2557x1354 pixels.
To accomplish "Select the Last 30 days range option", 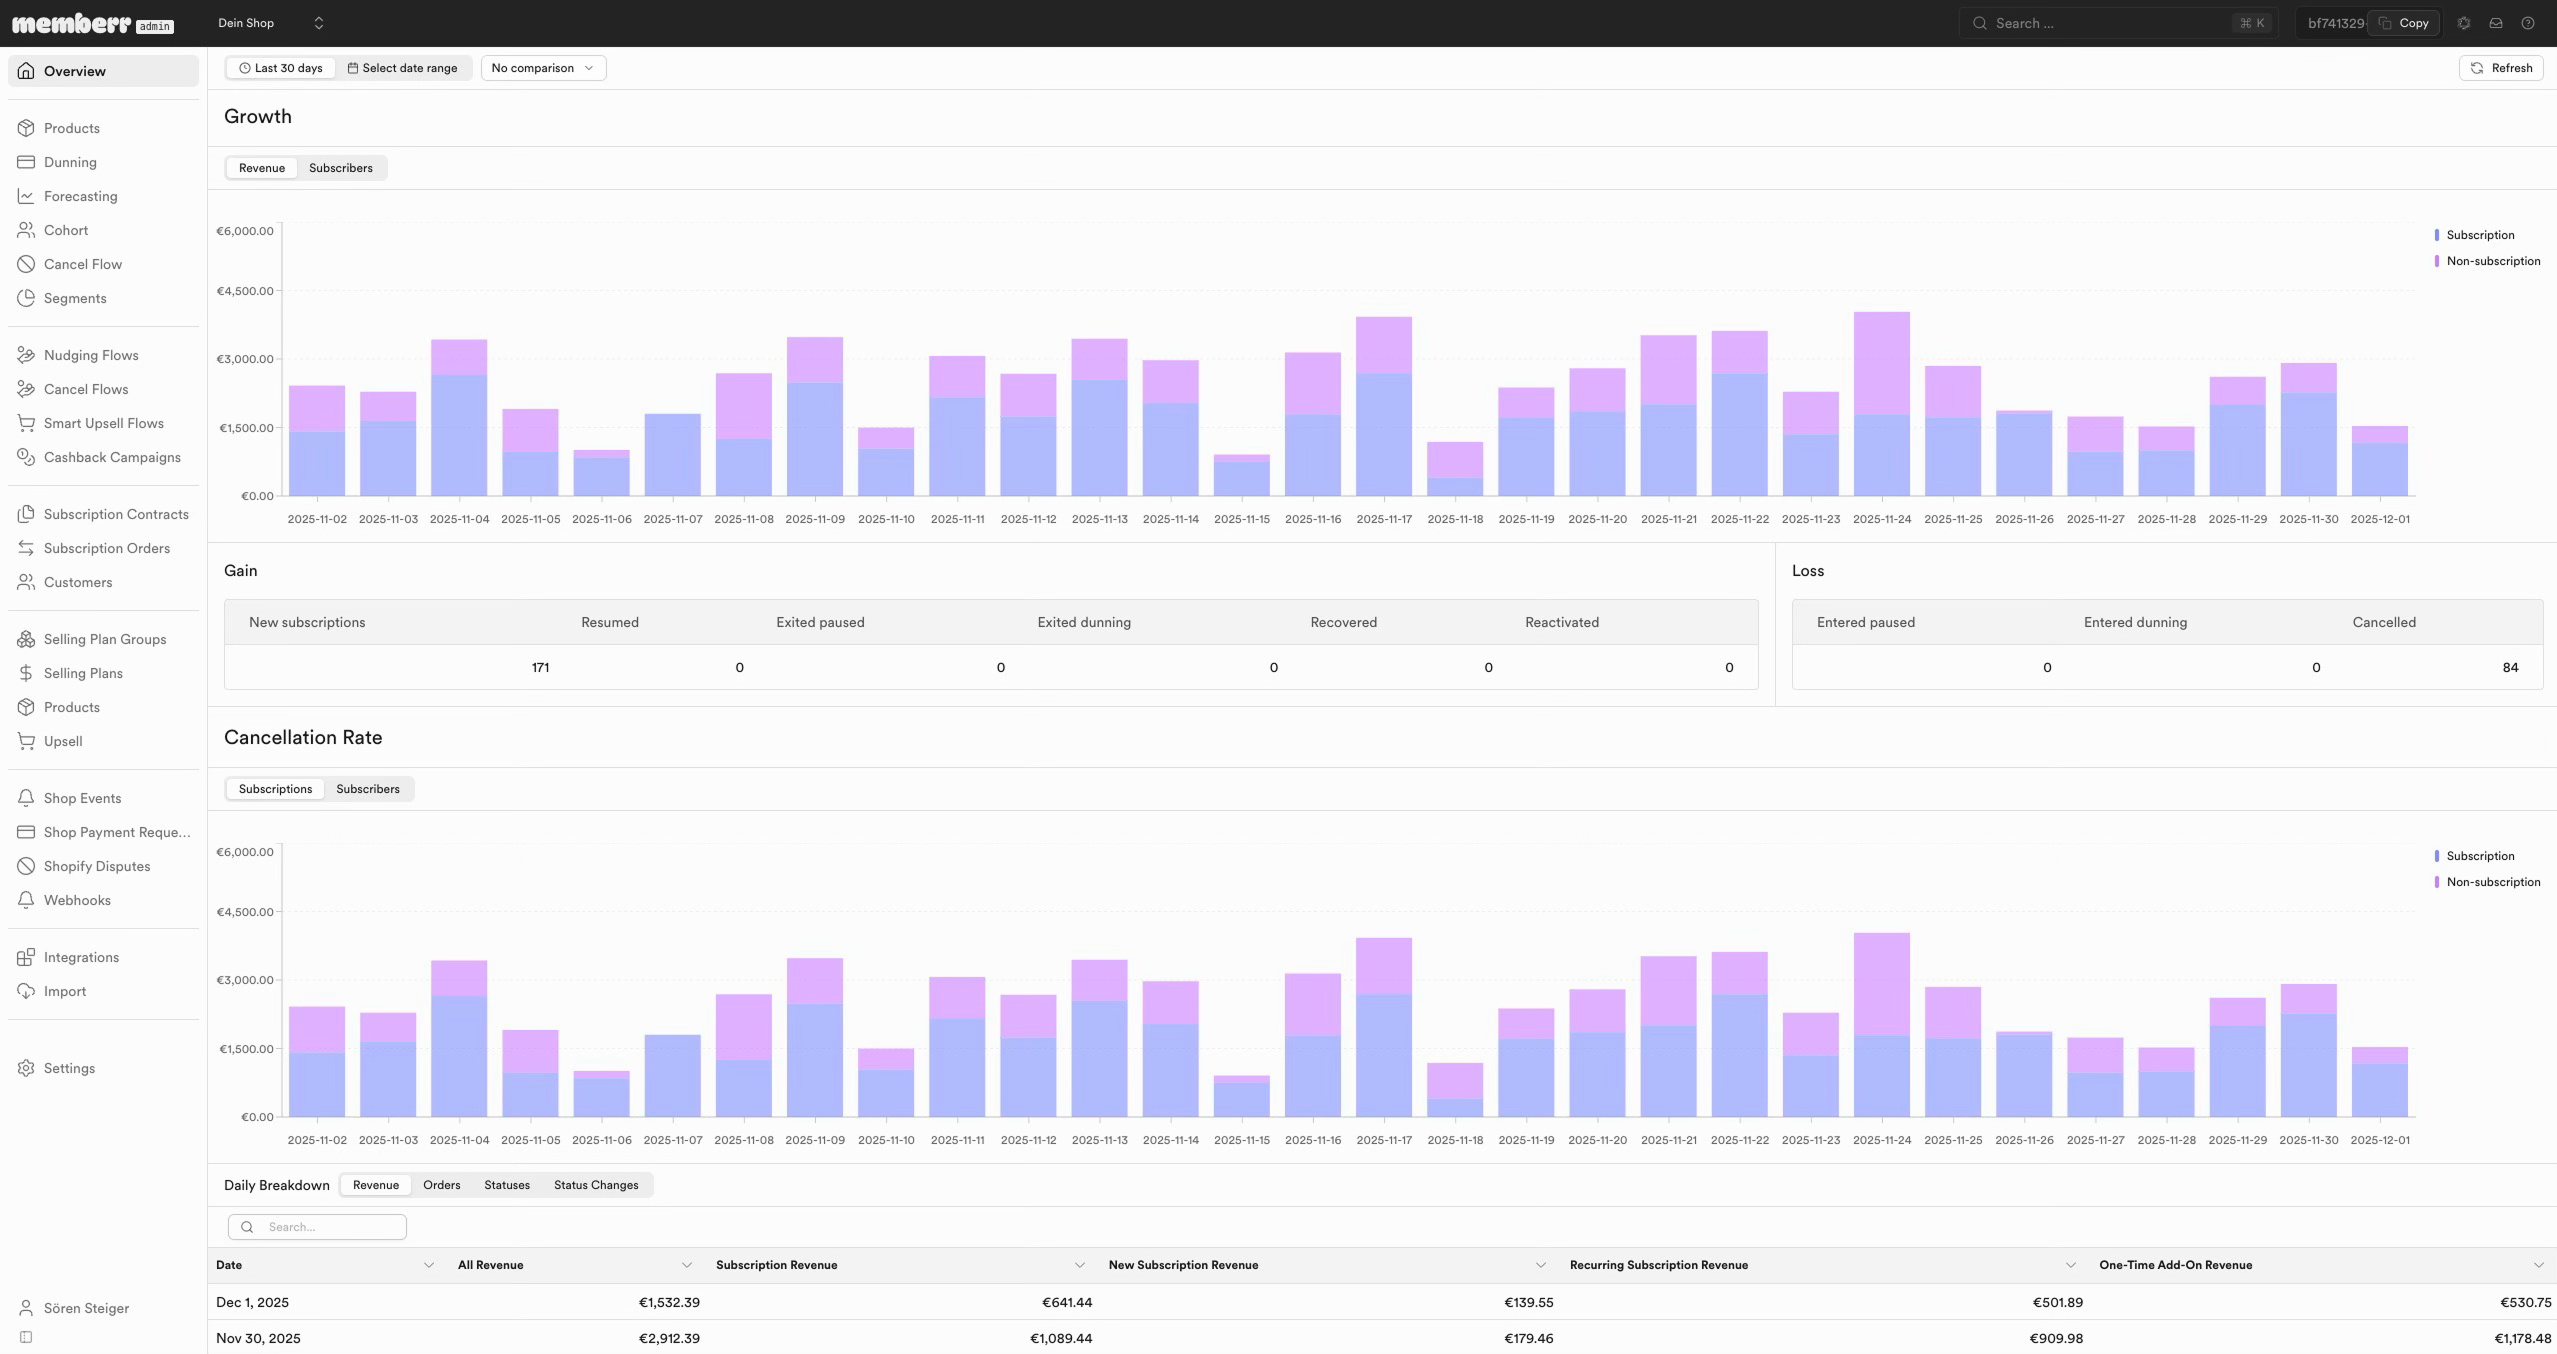I will (281, 68).
